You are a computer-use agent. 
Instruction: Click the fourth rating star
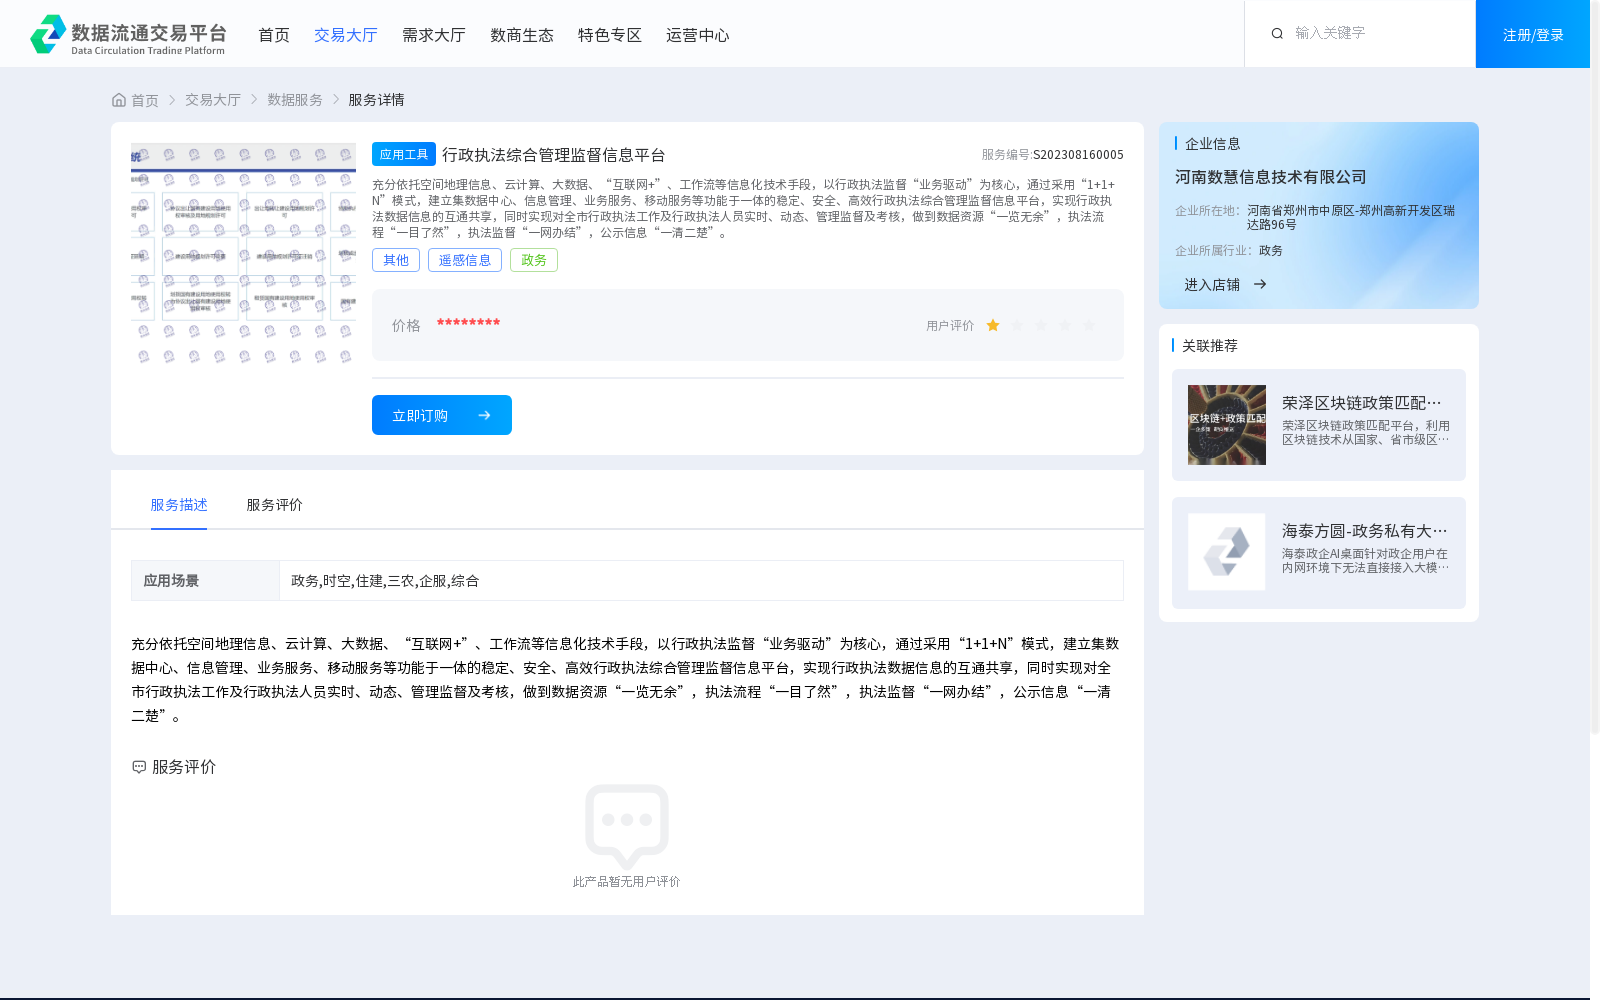[x=1065, y=325]
